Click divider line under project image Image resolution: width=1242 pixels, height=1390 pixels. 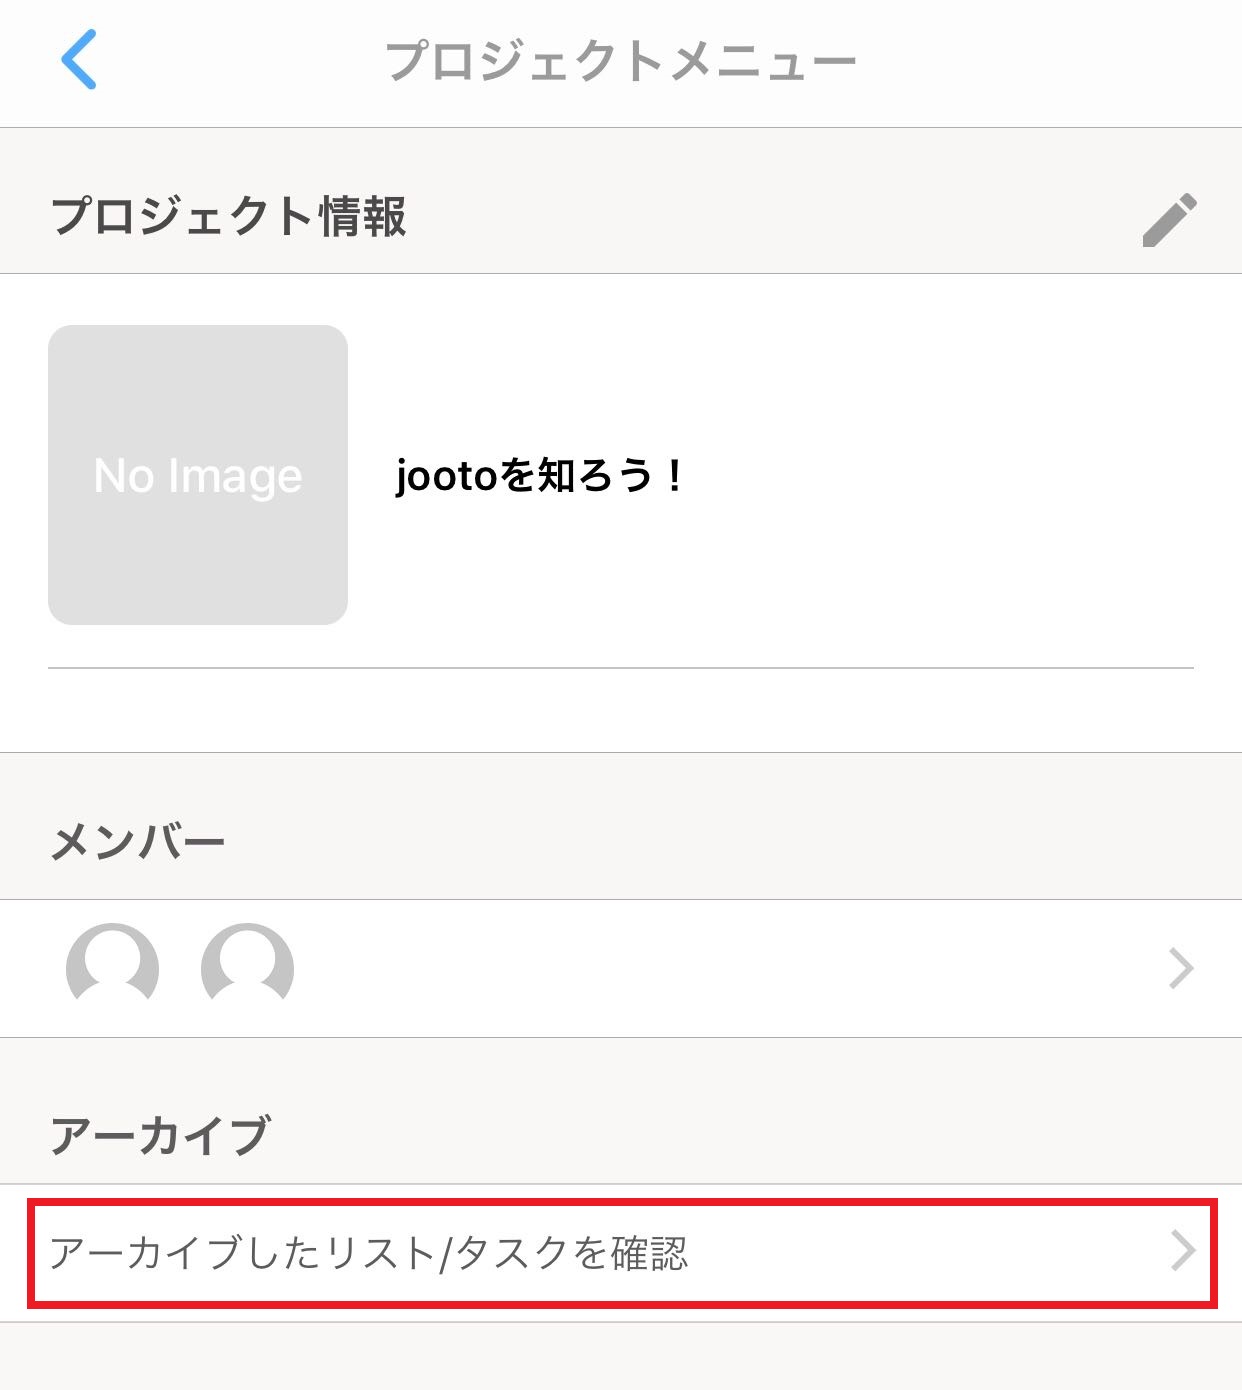[x=620, y=667]
